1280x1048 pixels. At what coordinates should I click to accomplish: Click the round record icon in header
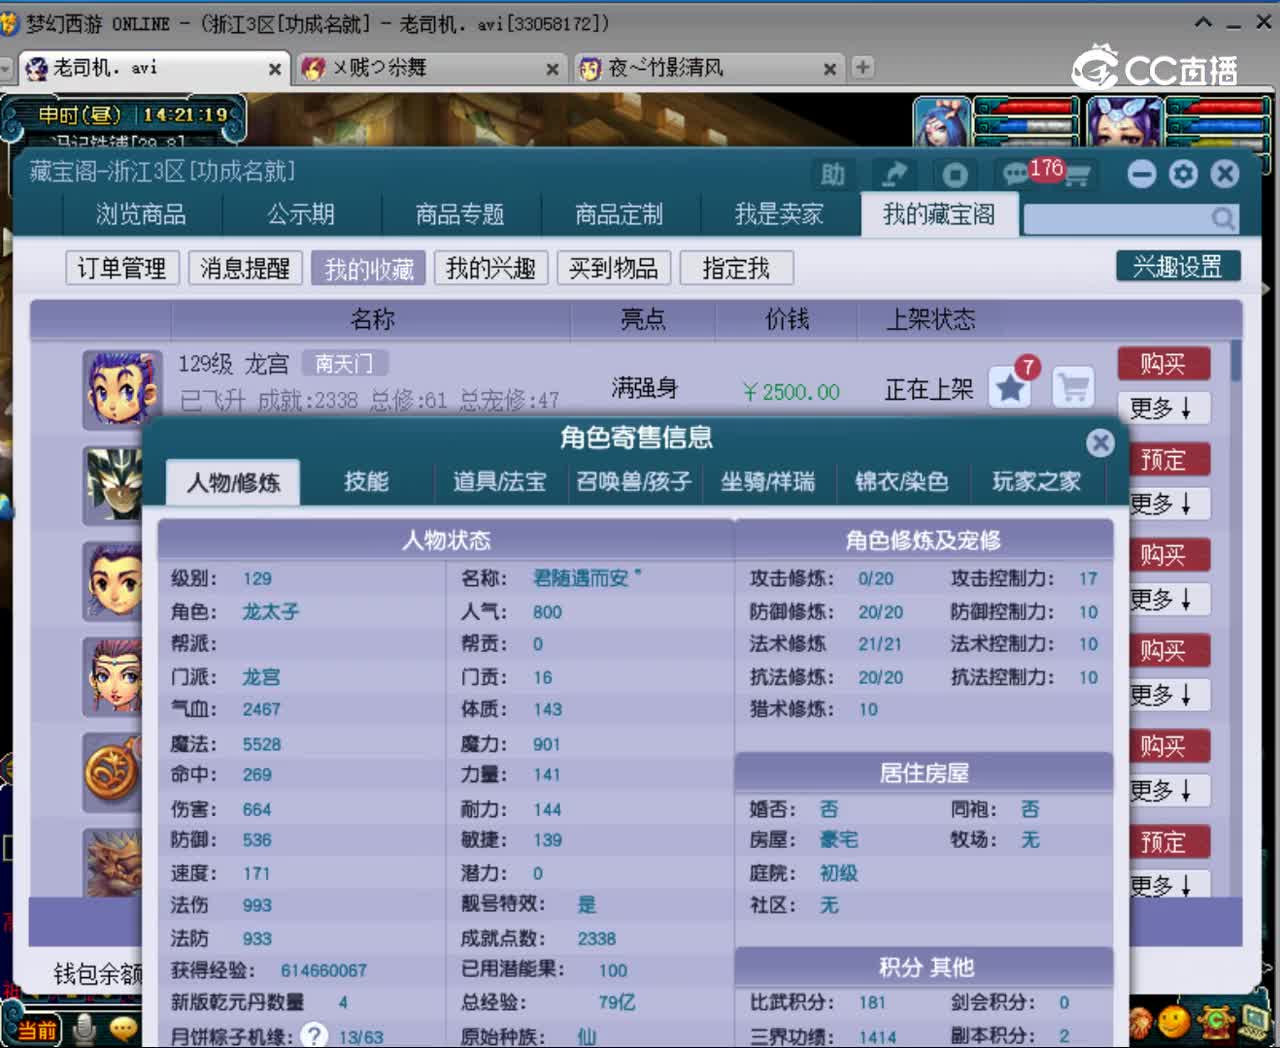[955, 175]
